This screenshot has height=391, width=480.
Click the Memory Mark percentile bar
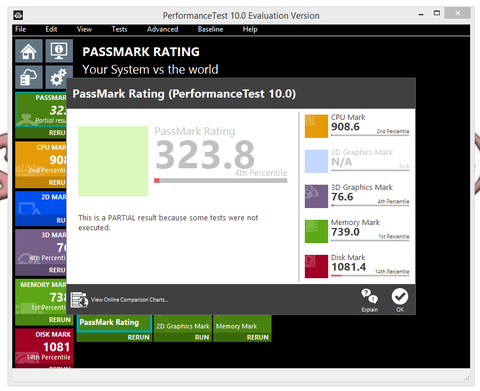coord(370,241)
